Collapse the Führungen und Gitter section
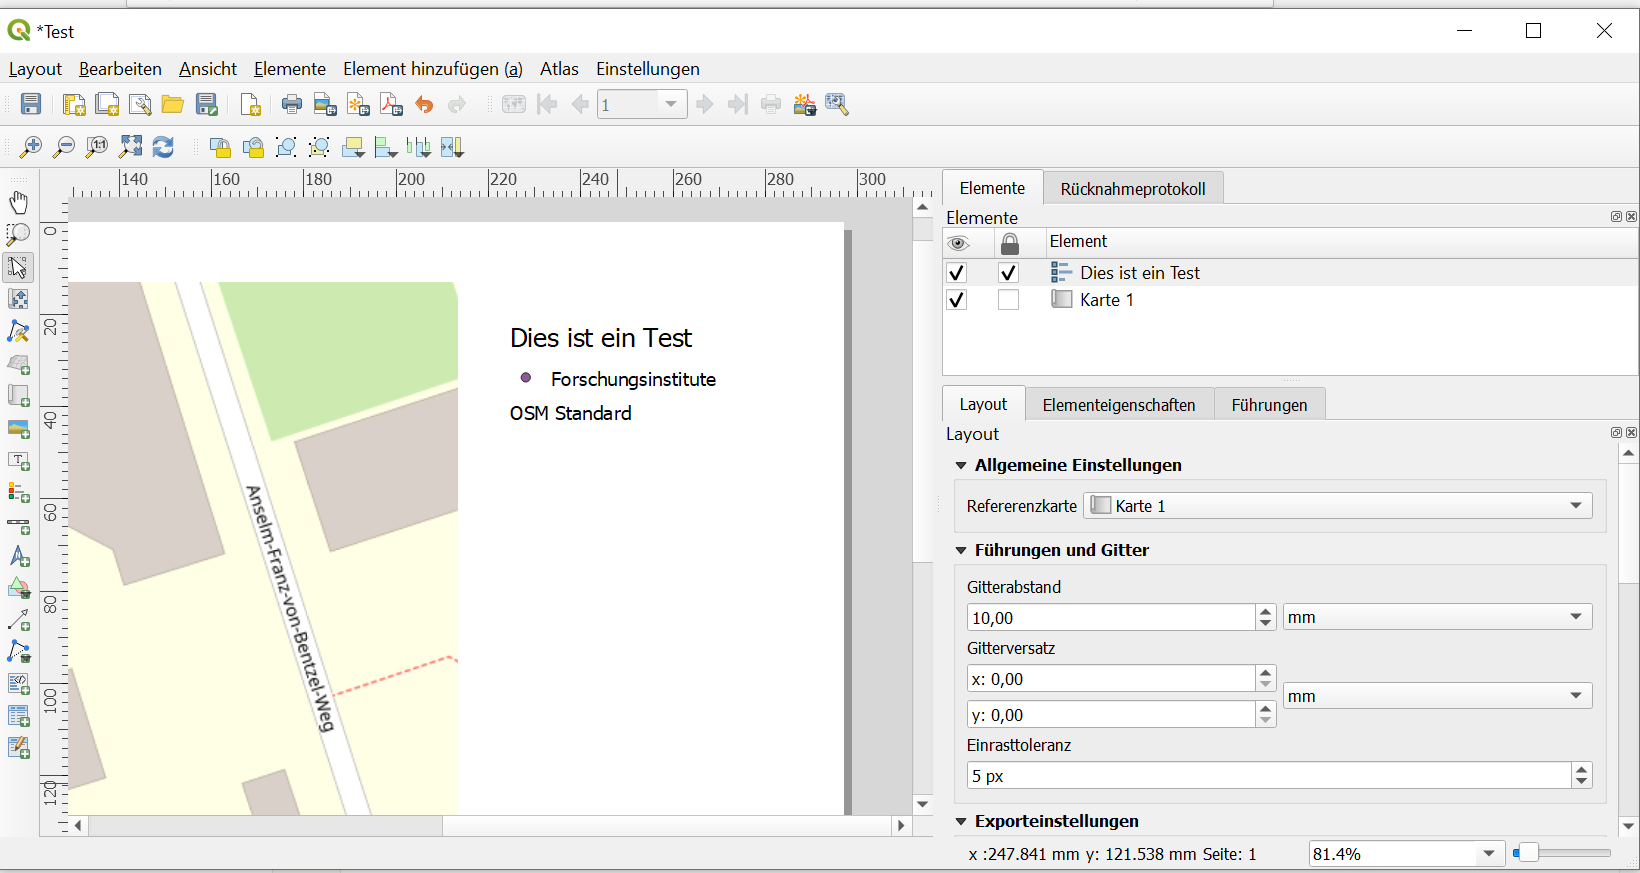Viewport: 1640px width, 873px height. tap(961, 550)
